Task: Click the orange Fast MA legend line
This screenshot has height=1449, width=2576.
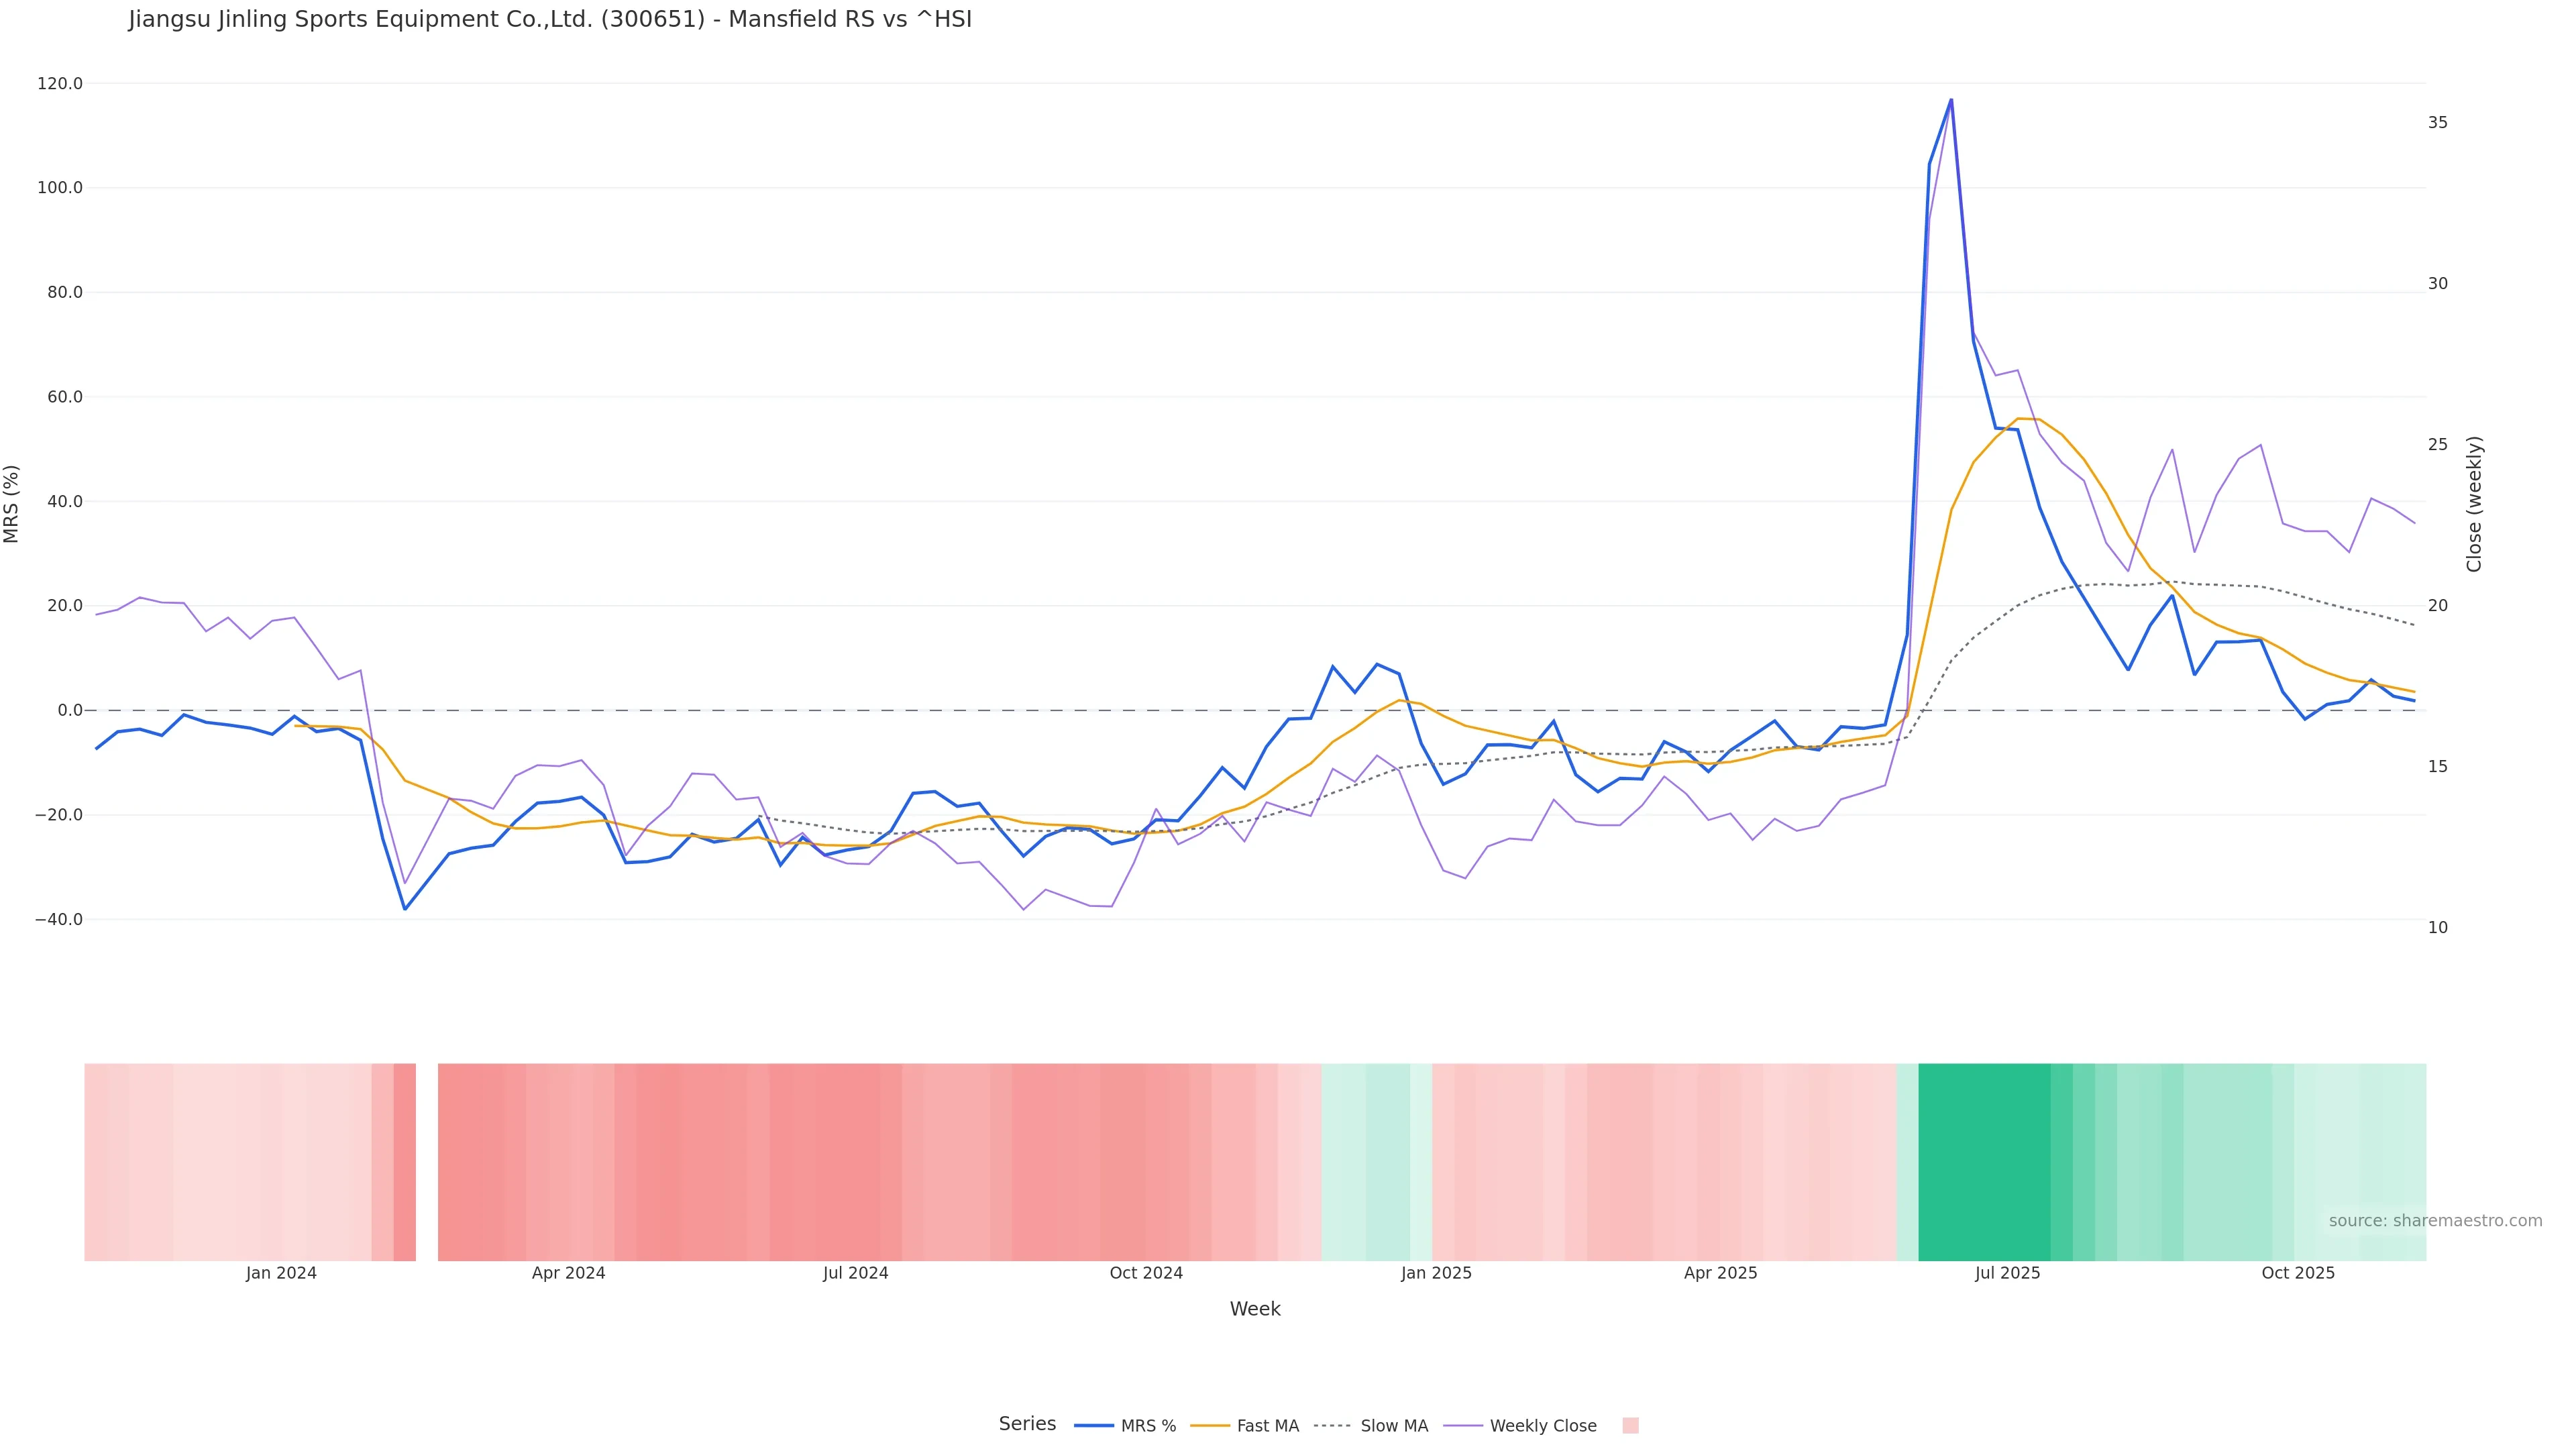Action: pyautogui.click(x=1210, y=1426)
